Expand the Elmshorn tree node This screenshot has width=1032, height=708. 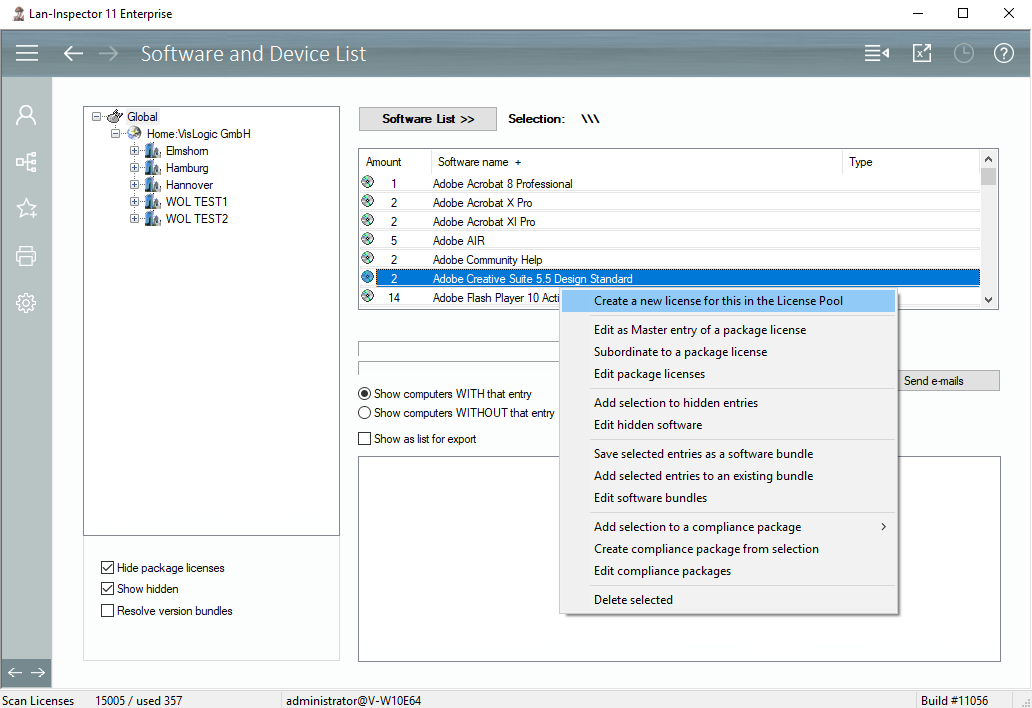134,151
